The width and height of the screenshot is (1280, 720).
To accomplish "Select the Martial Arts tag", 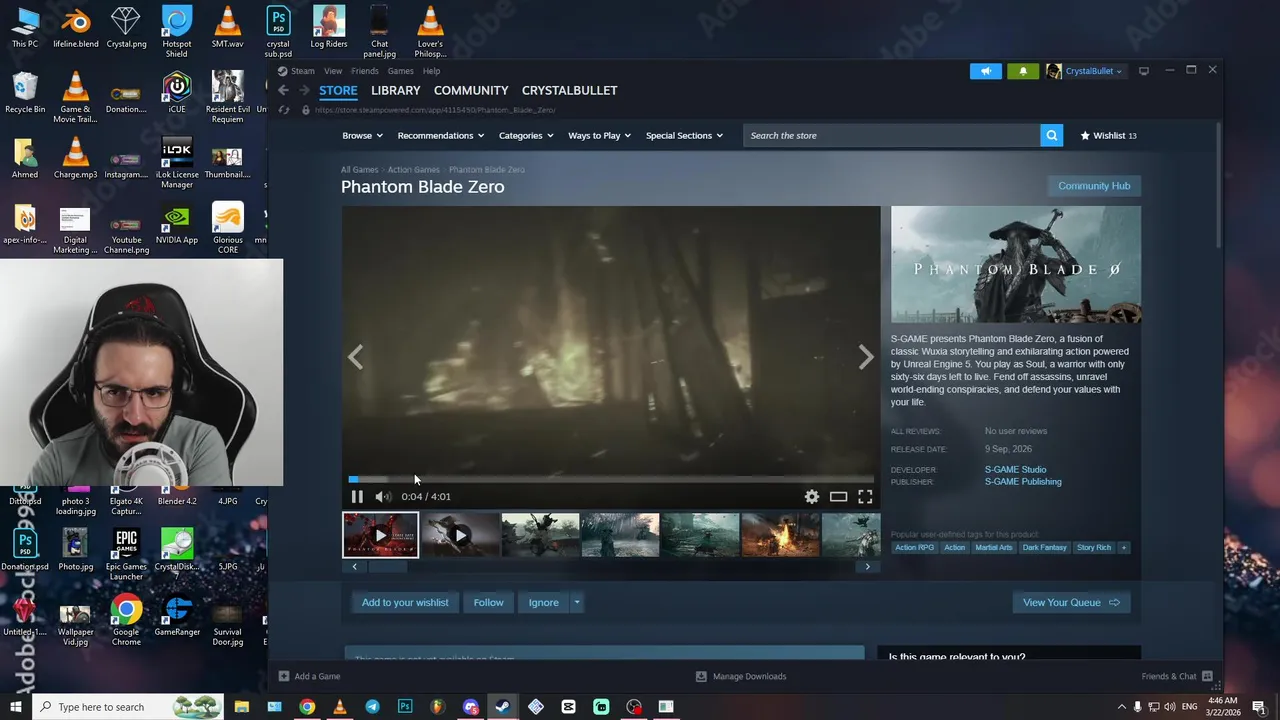I will coord(993,547).
